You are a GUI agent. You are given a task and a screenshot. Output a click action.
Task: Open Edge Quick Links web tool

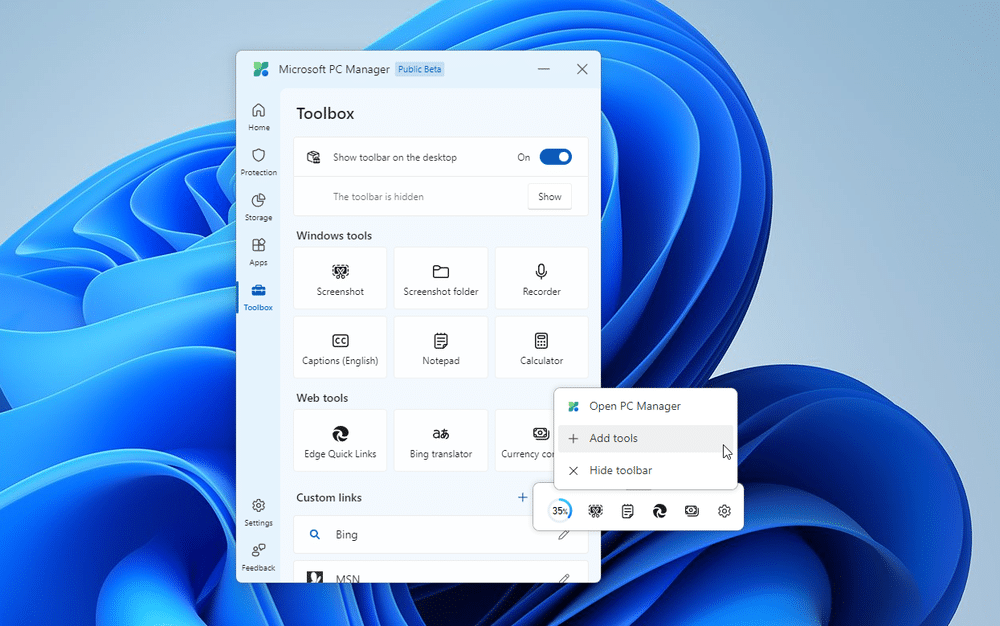click(340, 441)
